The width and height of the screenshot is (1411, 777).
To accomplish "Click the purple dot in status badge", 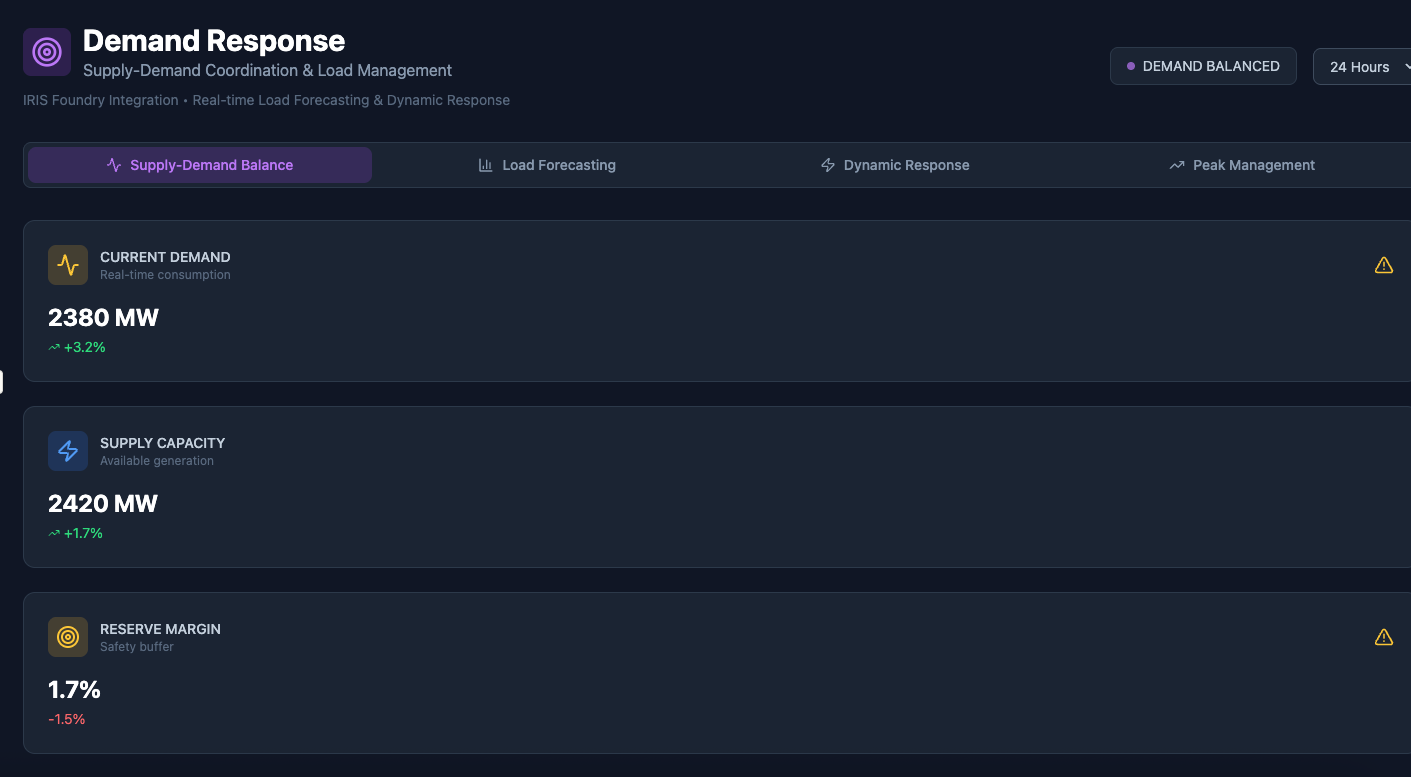I will click(1131, 66).
